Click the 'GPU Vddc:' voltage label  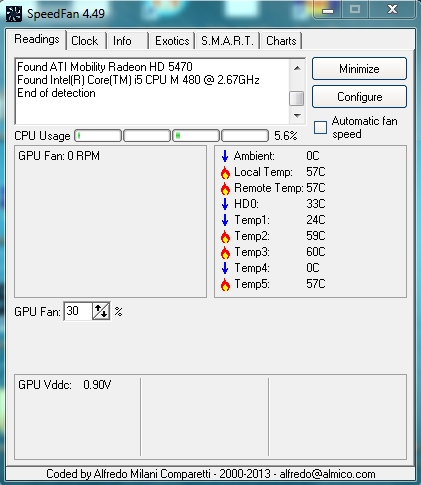45,385
